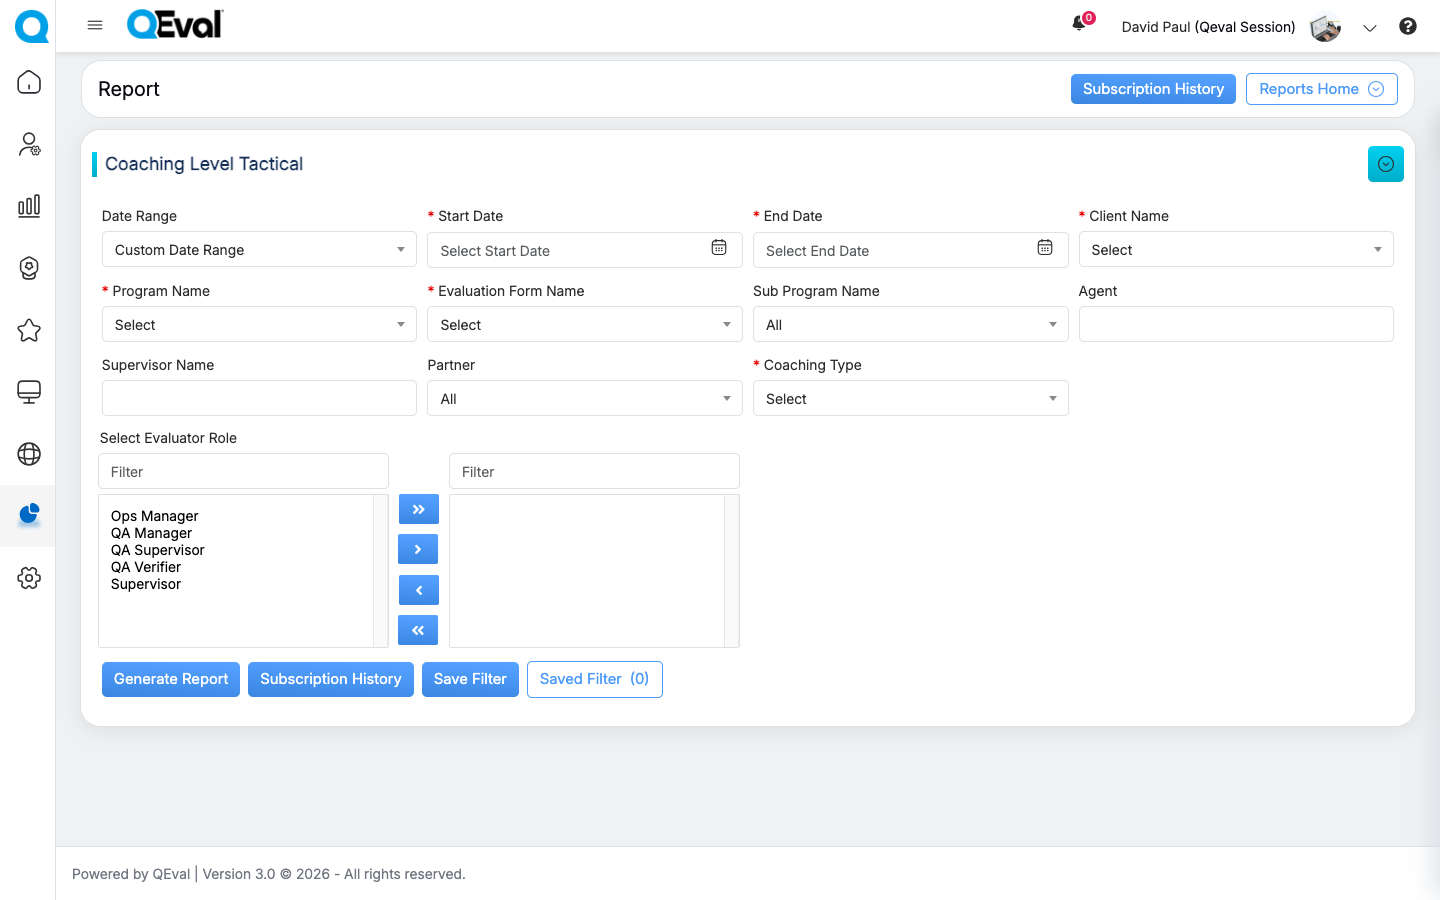This screenshot has height=900, width=1440.
Task: Open the bar chart sidebar icon
Action: click(x=29, y=206)
